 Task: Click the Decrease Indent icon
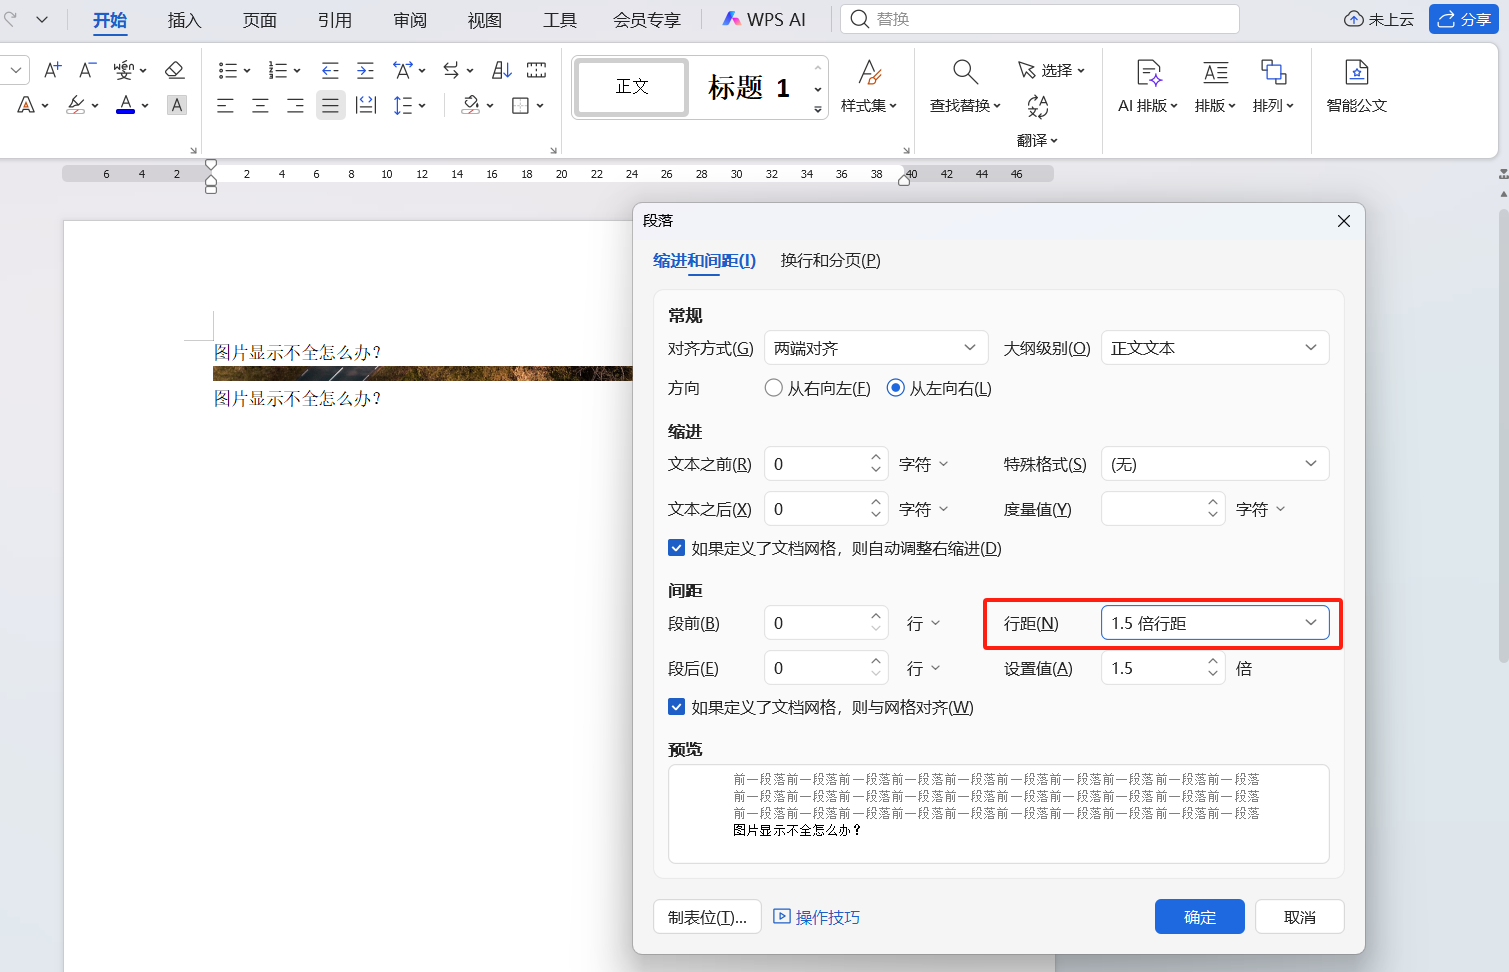[x=330, y=70]
